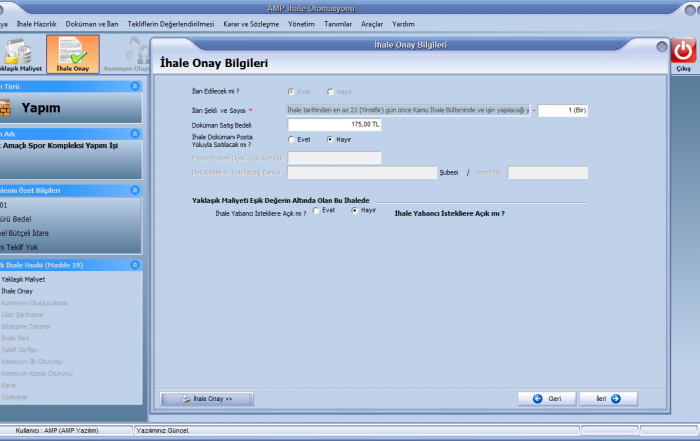Click the Komisyon Oluşturulması toolbar icon
This screenshot has height=441, width=700.
[x=135, y=55]
